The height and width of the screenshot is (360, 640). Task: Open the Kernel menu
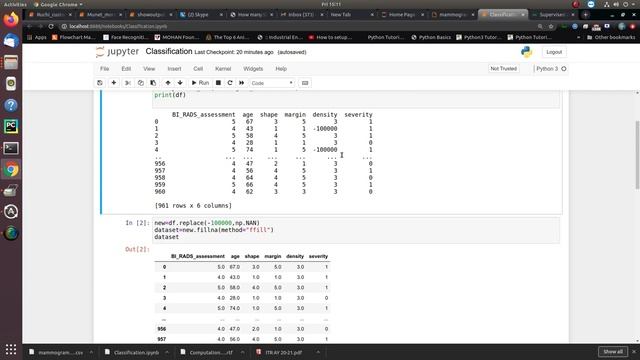223,69
